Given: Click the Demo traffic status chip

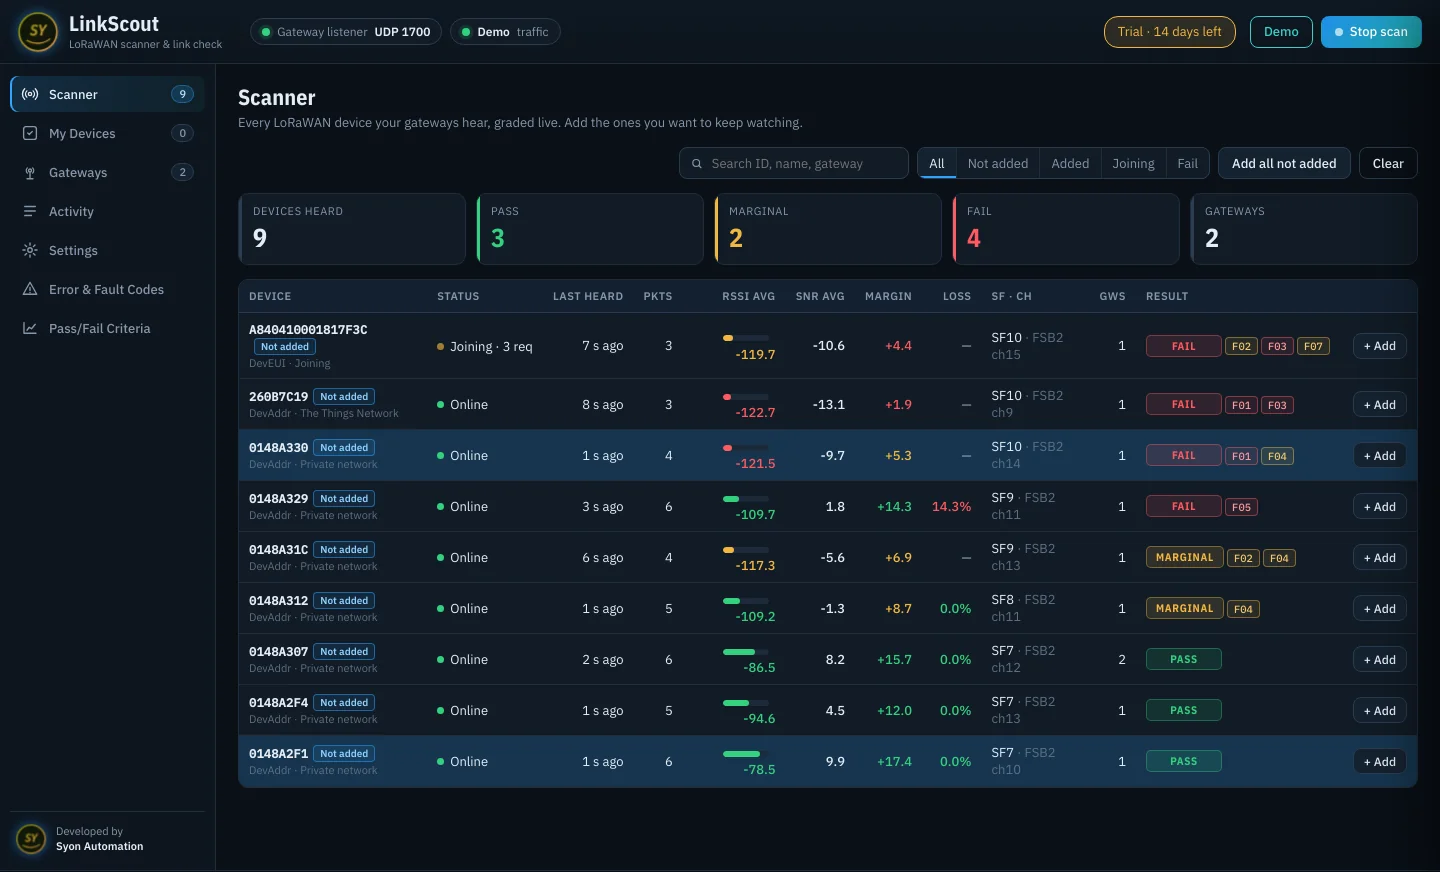Looking at the screenshot, I should (x=505, y=32).
